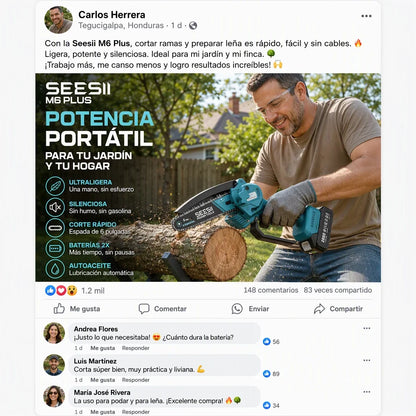
Task: Click the Me gusta thumbs-up button
Action: [77, 309]
